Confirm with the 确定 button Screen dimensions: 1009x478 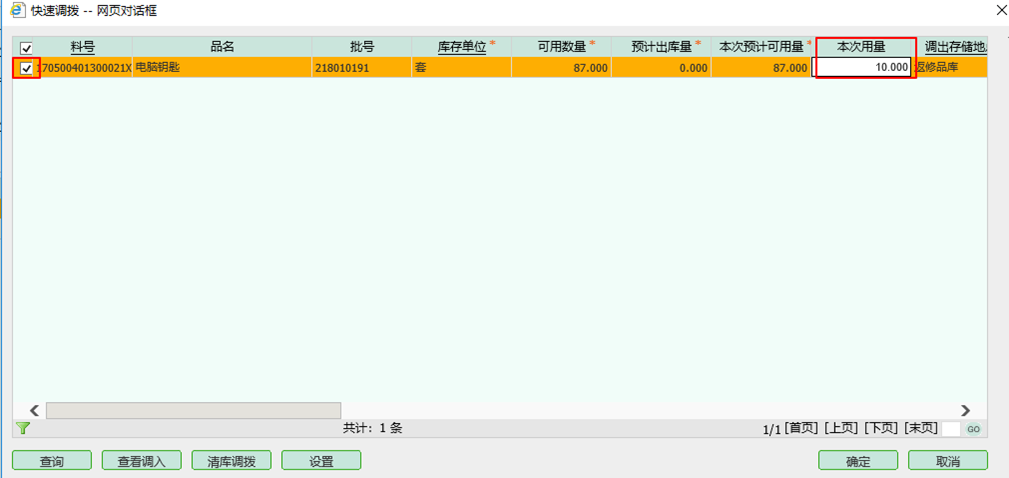(x=857, y=461)
